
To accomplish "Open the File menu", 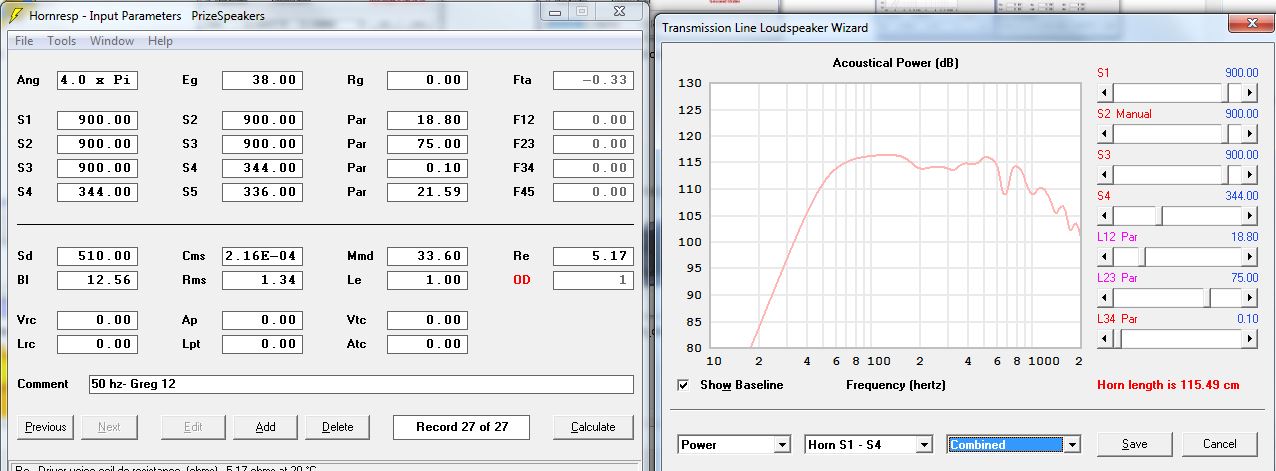I will [24, 41].
